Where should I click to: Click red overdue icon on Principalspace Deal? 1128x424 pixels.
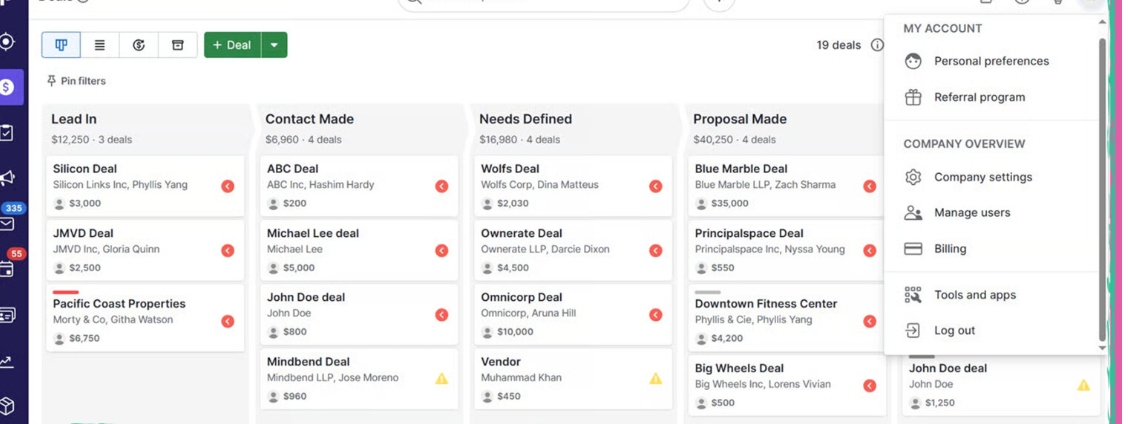click(x=870, y=251)
